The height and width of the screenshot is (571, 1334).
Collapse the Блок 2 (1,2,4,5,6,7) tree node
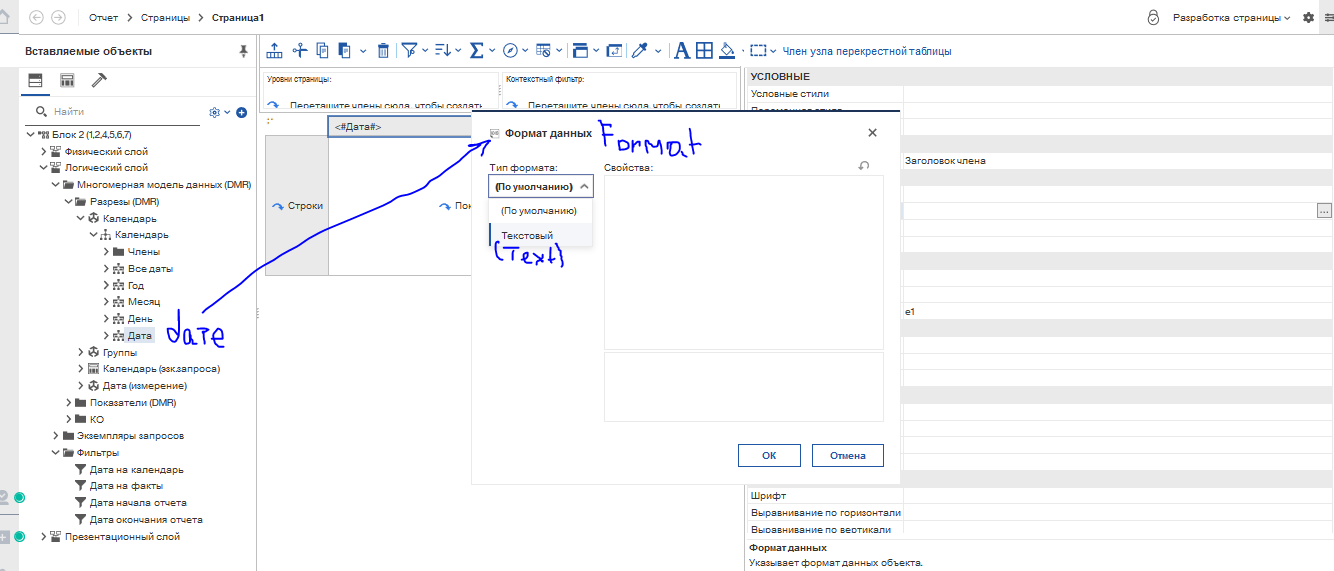29,134
